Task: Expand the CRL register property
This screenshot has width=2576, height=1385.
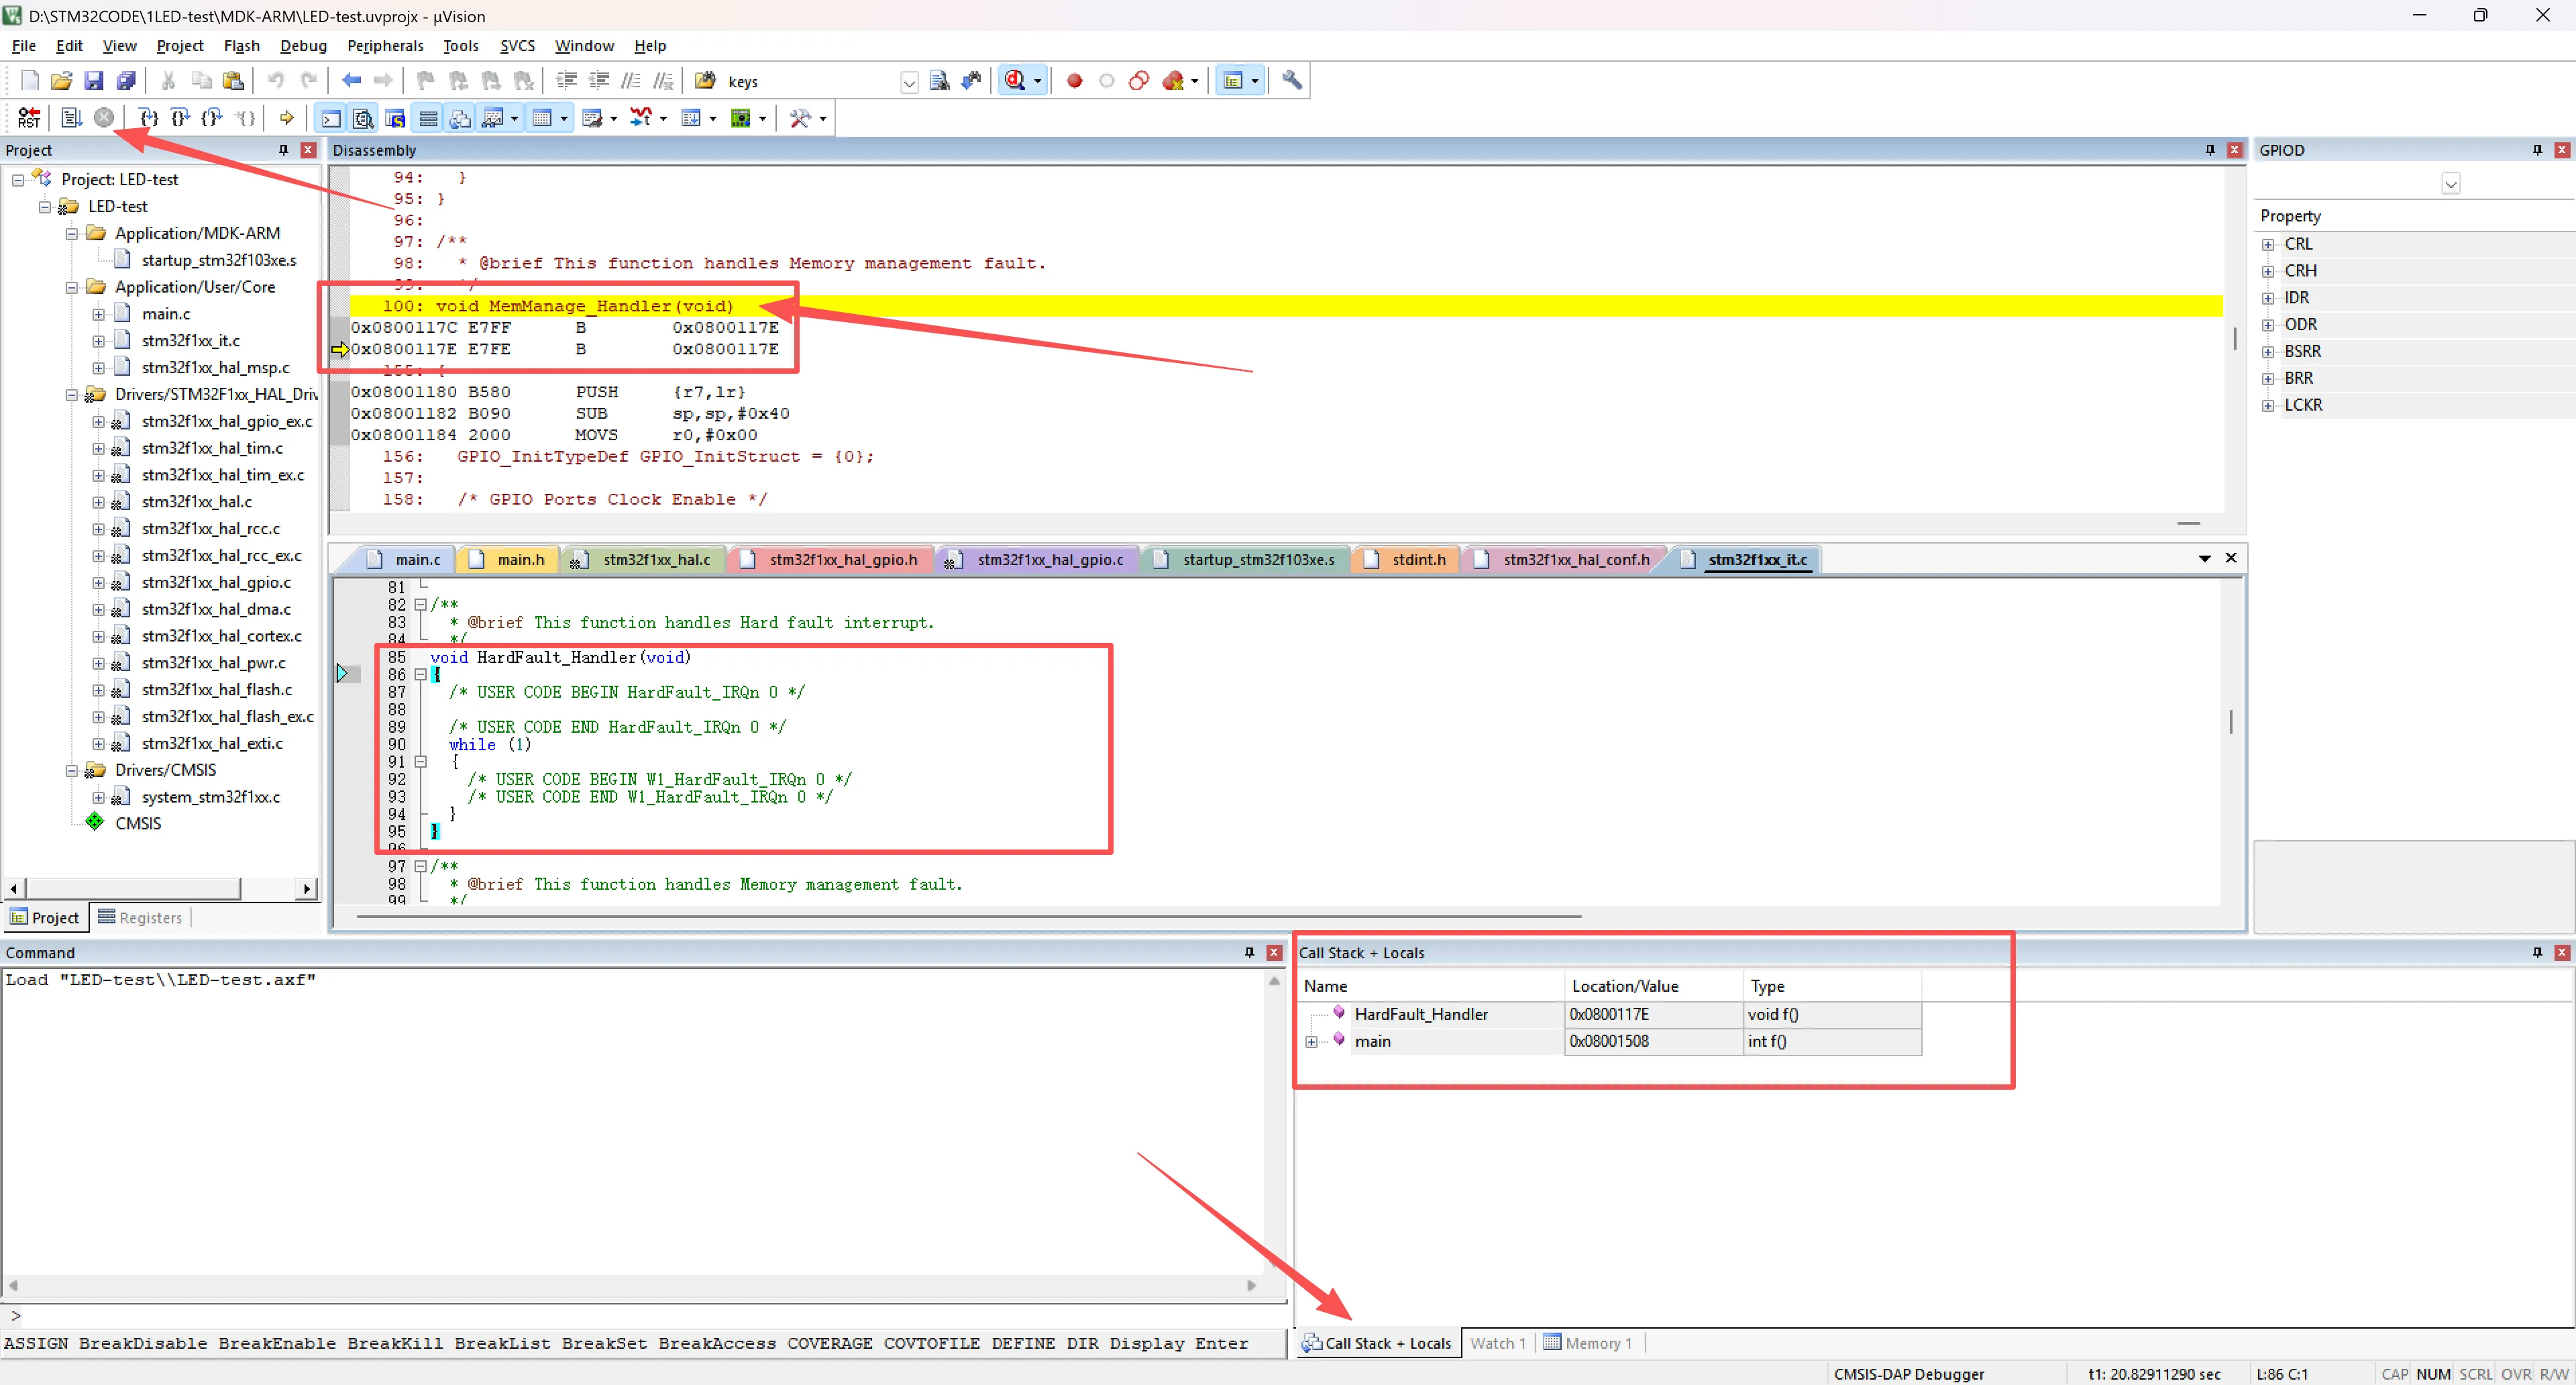Action: point(2268,244)
